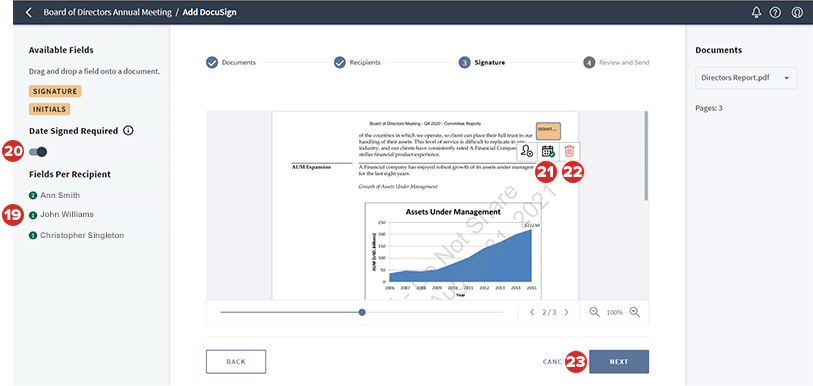Go to previous document page

click(x=532, y=312)
